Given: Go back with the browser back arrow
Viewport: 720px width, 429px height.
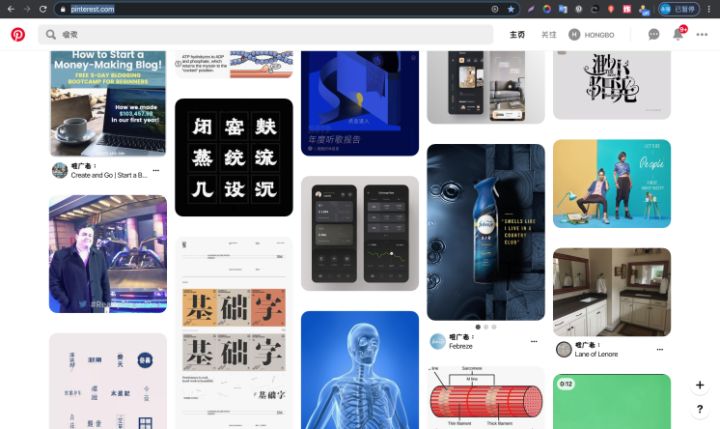Looking at the screenshot, I should 11,9.
